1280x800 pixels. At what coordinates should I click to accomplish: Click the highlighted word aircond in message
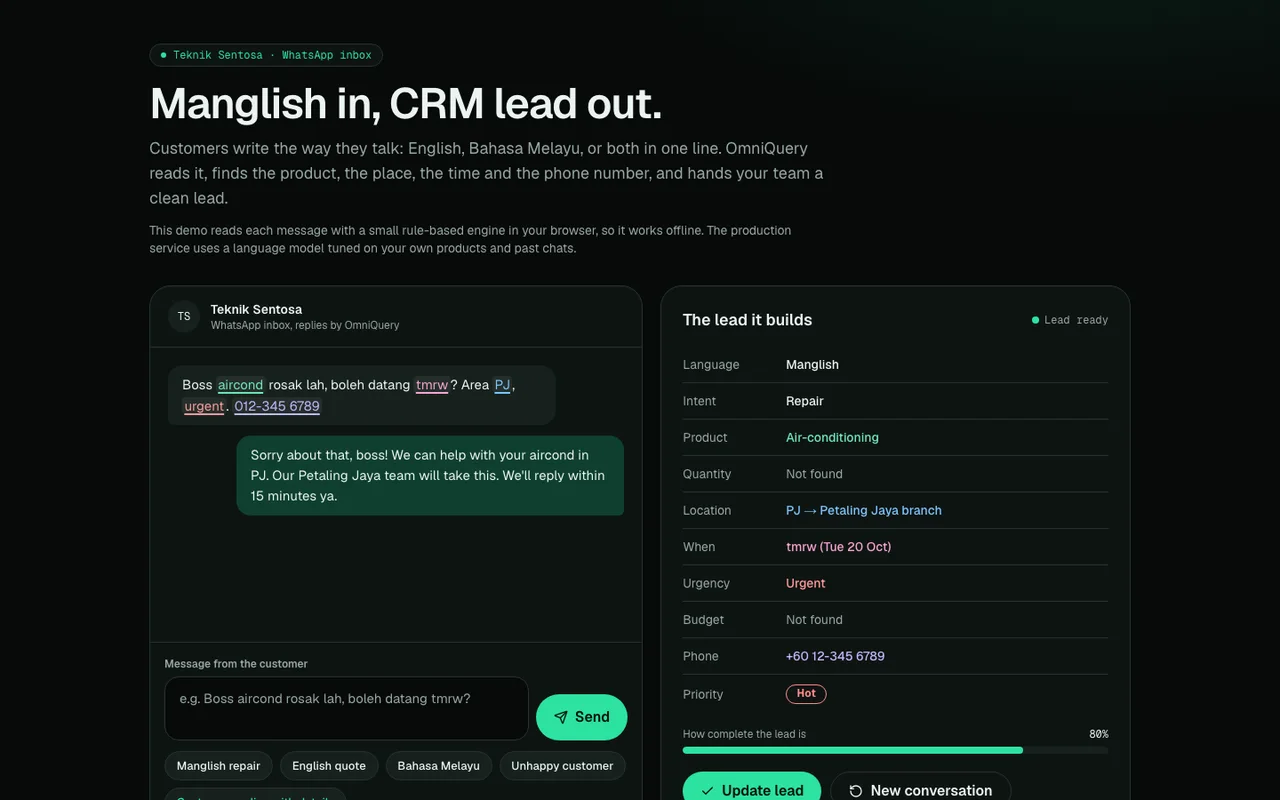[240, 385]
